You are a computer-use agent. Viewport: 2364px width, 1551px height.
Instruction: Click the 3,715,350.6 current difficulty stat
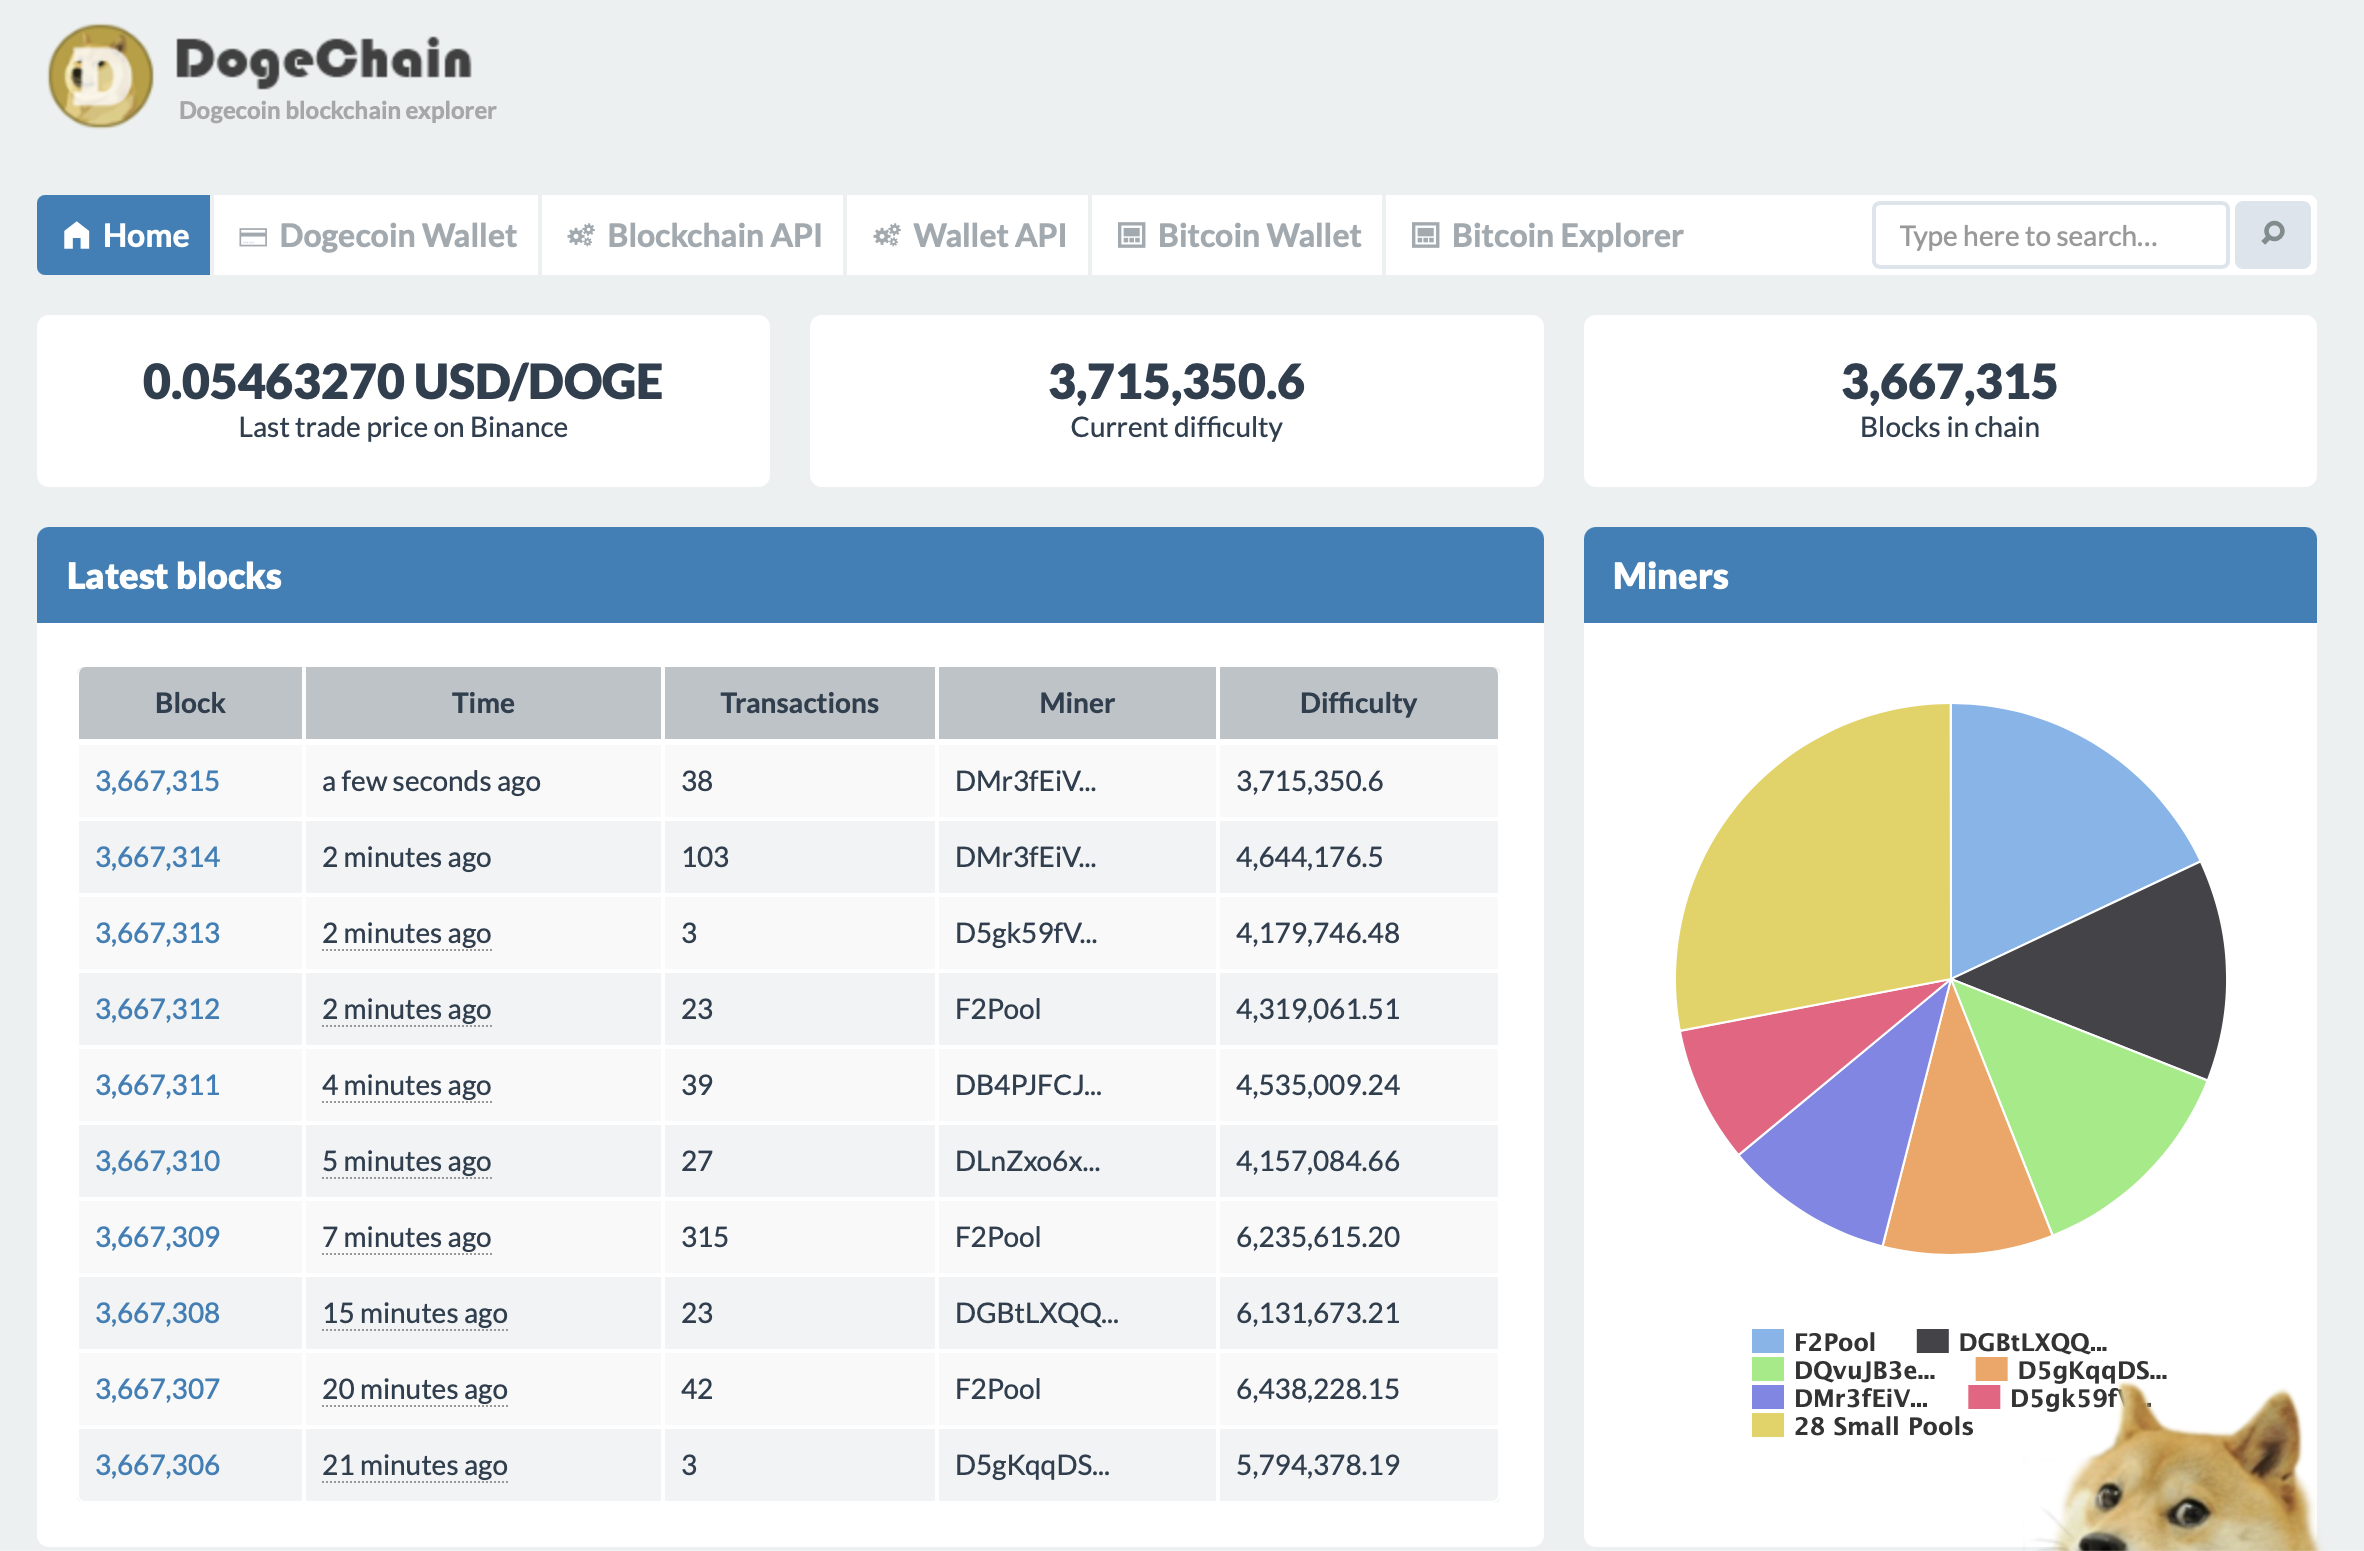pyautogui.click(x=1176, y=381)
